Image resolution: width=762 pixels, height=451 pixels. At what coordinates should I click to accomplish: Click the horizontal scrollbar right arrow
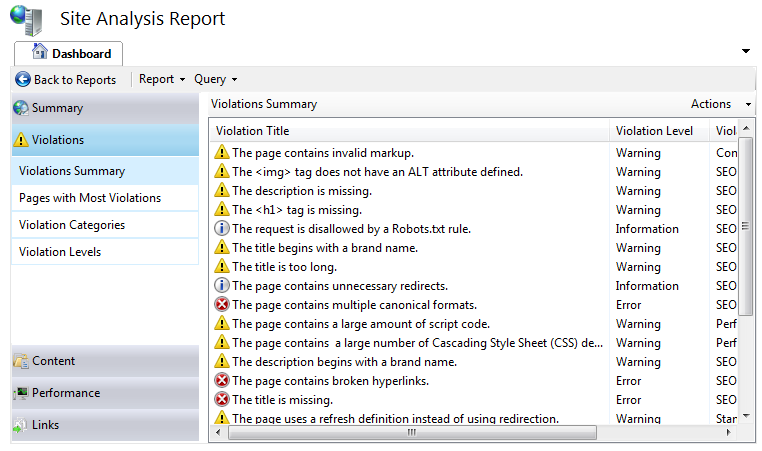tap(728, 433)
